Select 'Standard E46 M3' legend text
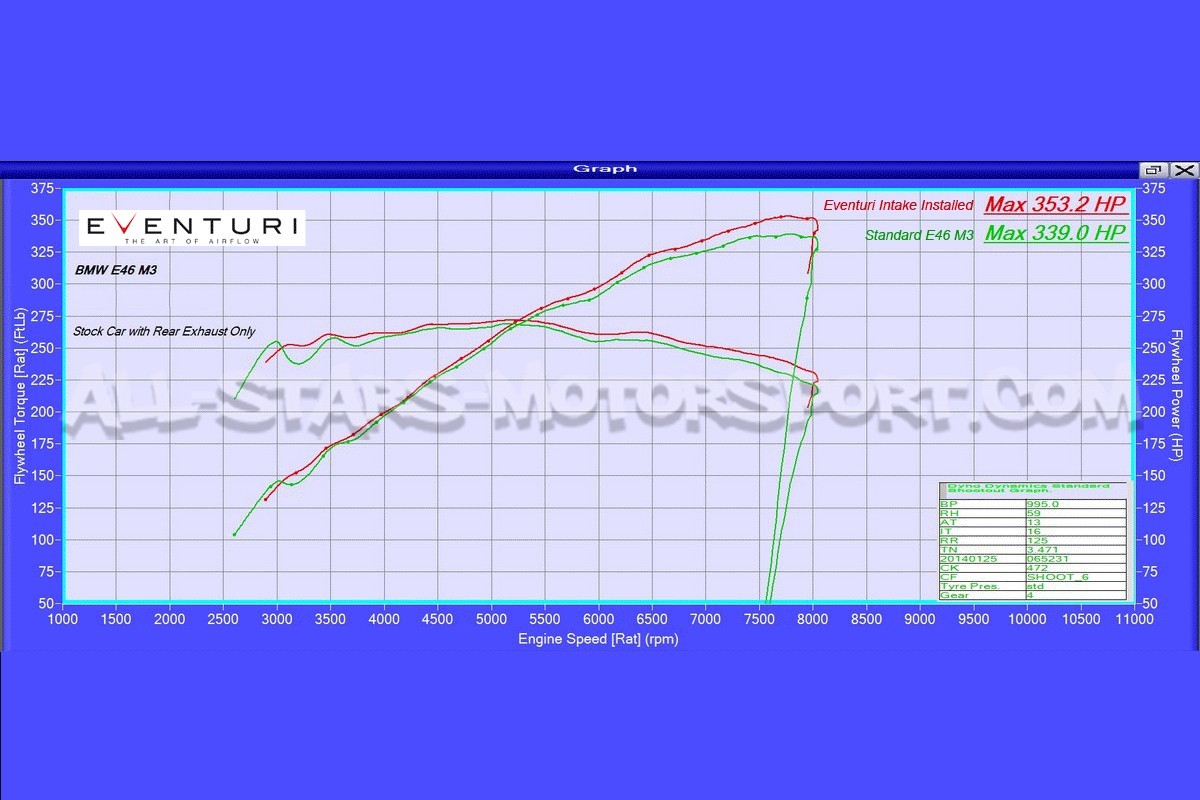Image resolution: width=1200 pixels, height=800 pixels. pos(921,235)
